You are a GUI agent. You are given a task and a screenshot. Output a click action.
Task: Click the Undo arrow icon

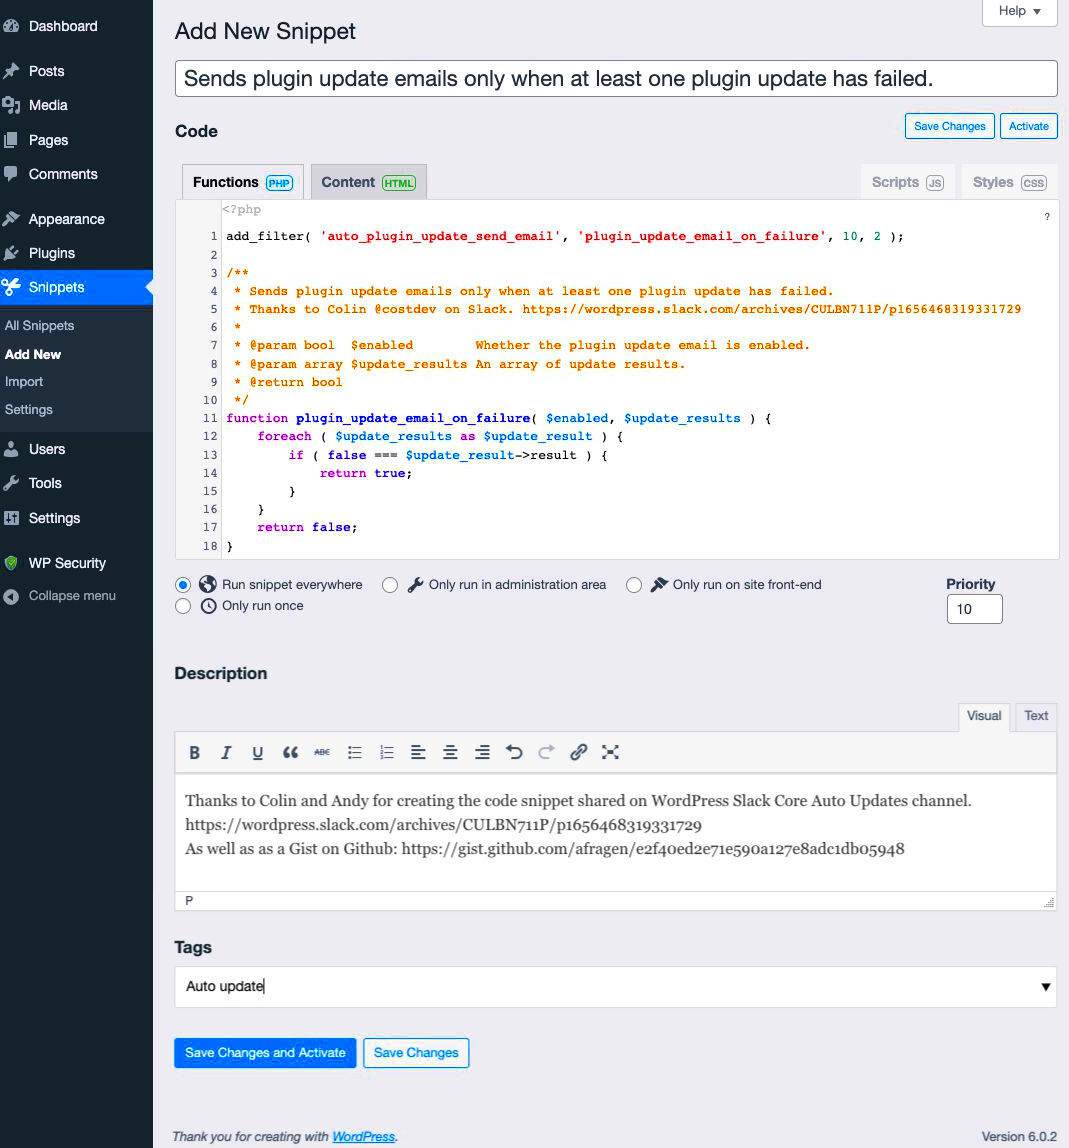514,752
